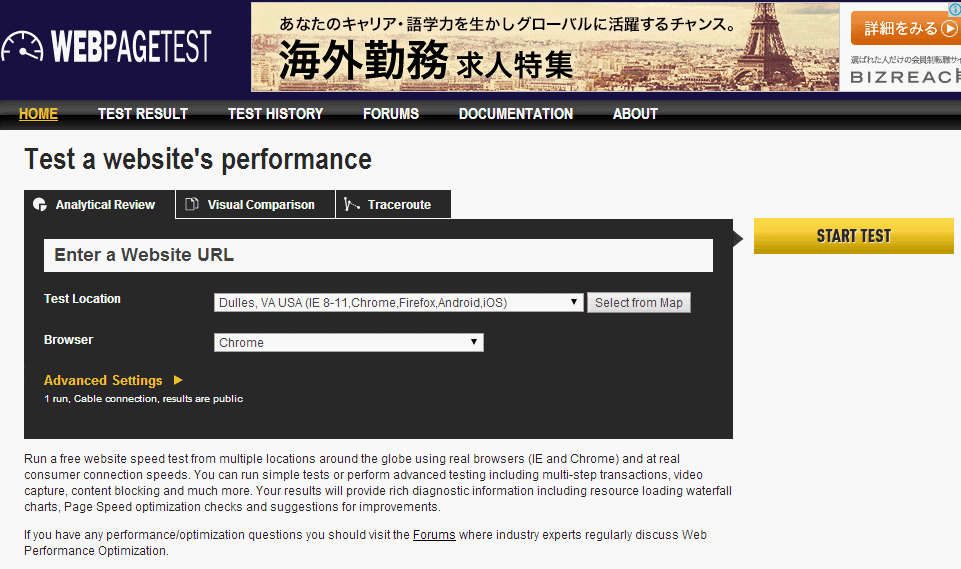The image size is (961, 569).
Task: Open the ABOUT menu item
Action: (x=635, y=114)
